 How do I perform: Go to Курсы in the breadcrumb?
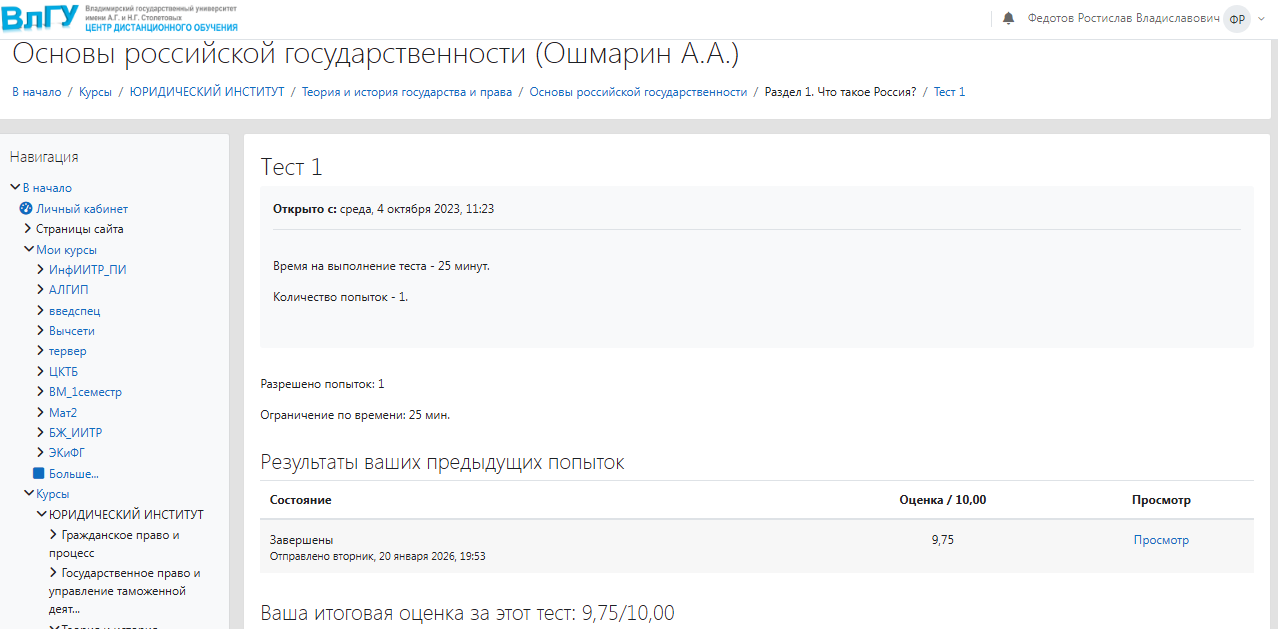pyautogui.click(x=95, y=92)
